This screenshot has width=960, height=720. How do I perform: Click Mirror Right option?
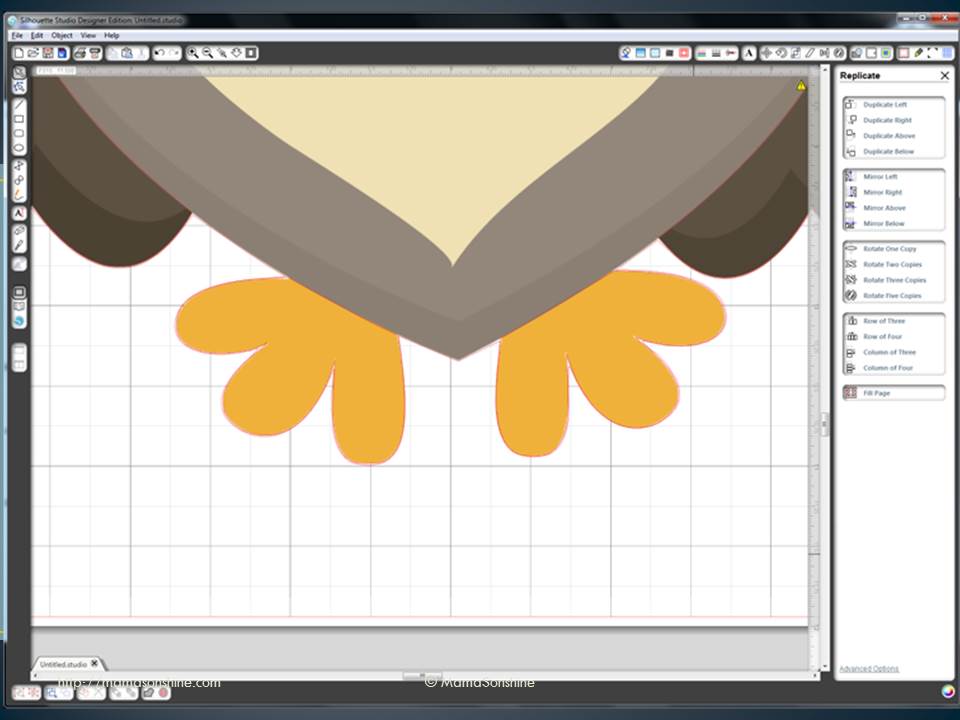(882, 192)
